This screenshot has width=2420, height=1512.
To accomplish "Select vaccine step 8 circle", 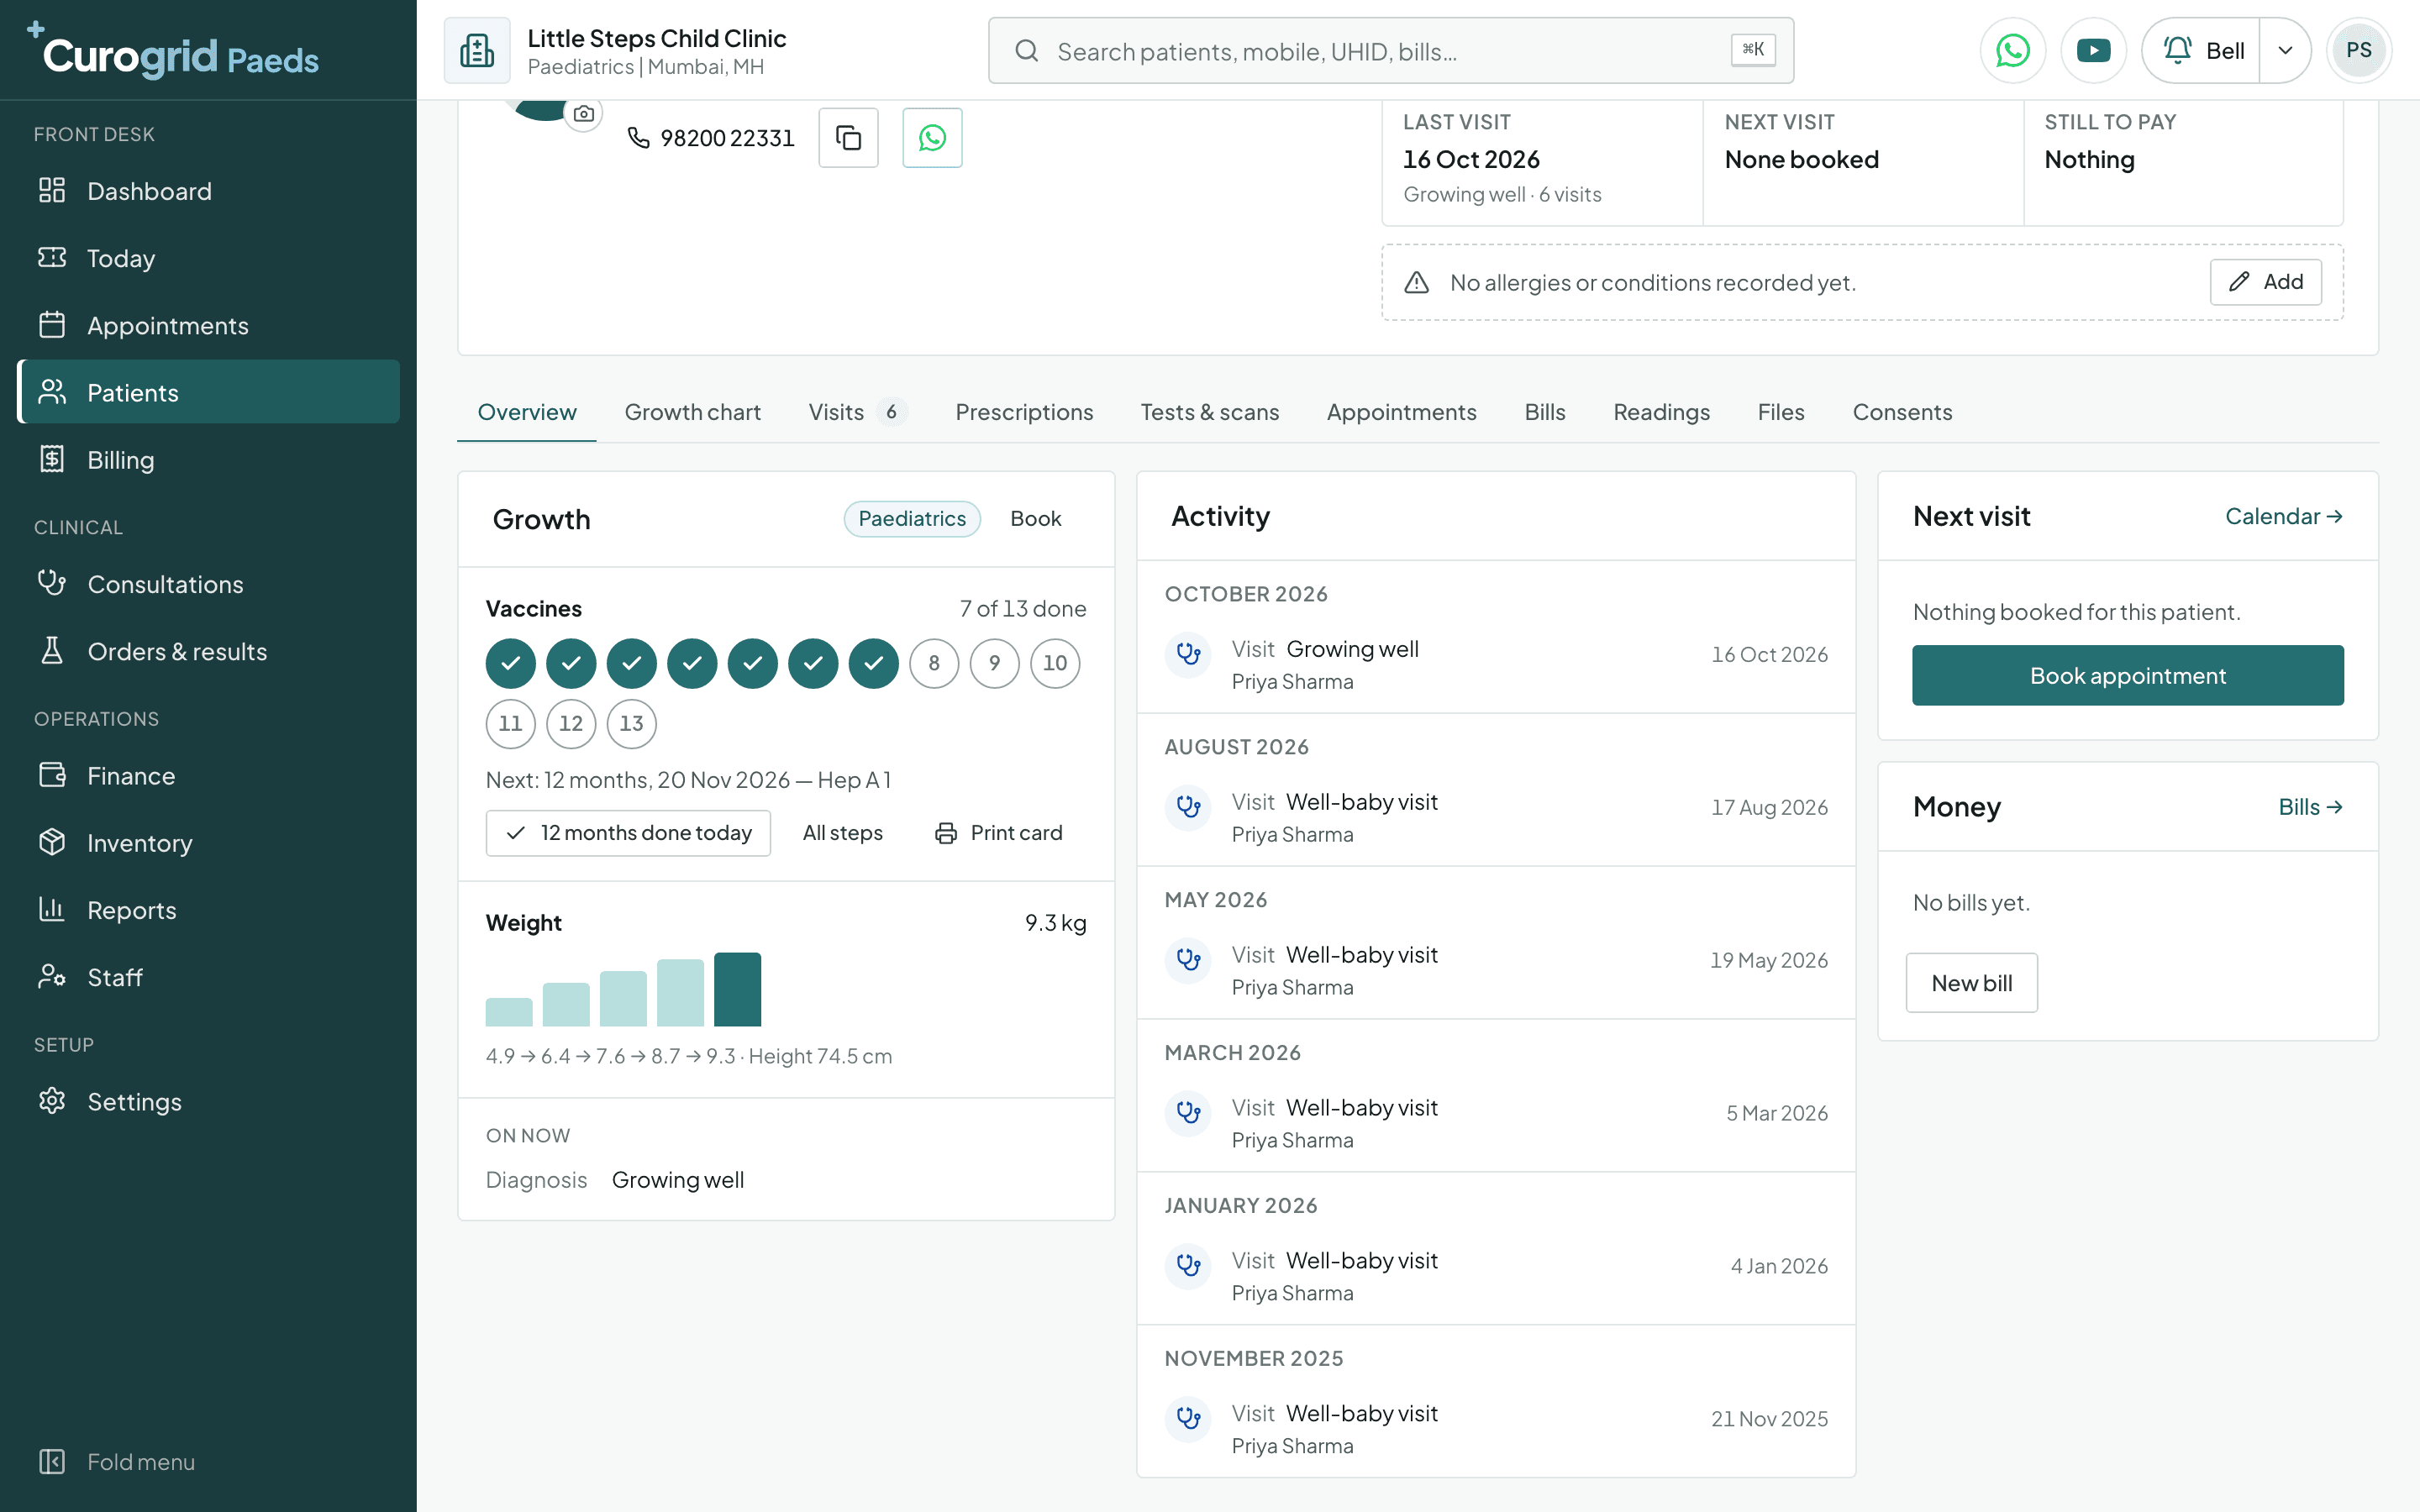I will click(934, 663).
